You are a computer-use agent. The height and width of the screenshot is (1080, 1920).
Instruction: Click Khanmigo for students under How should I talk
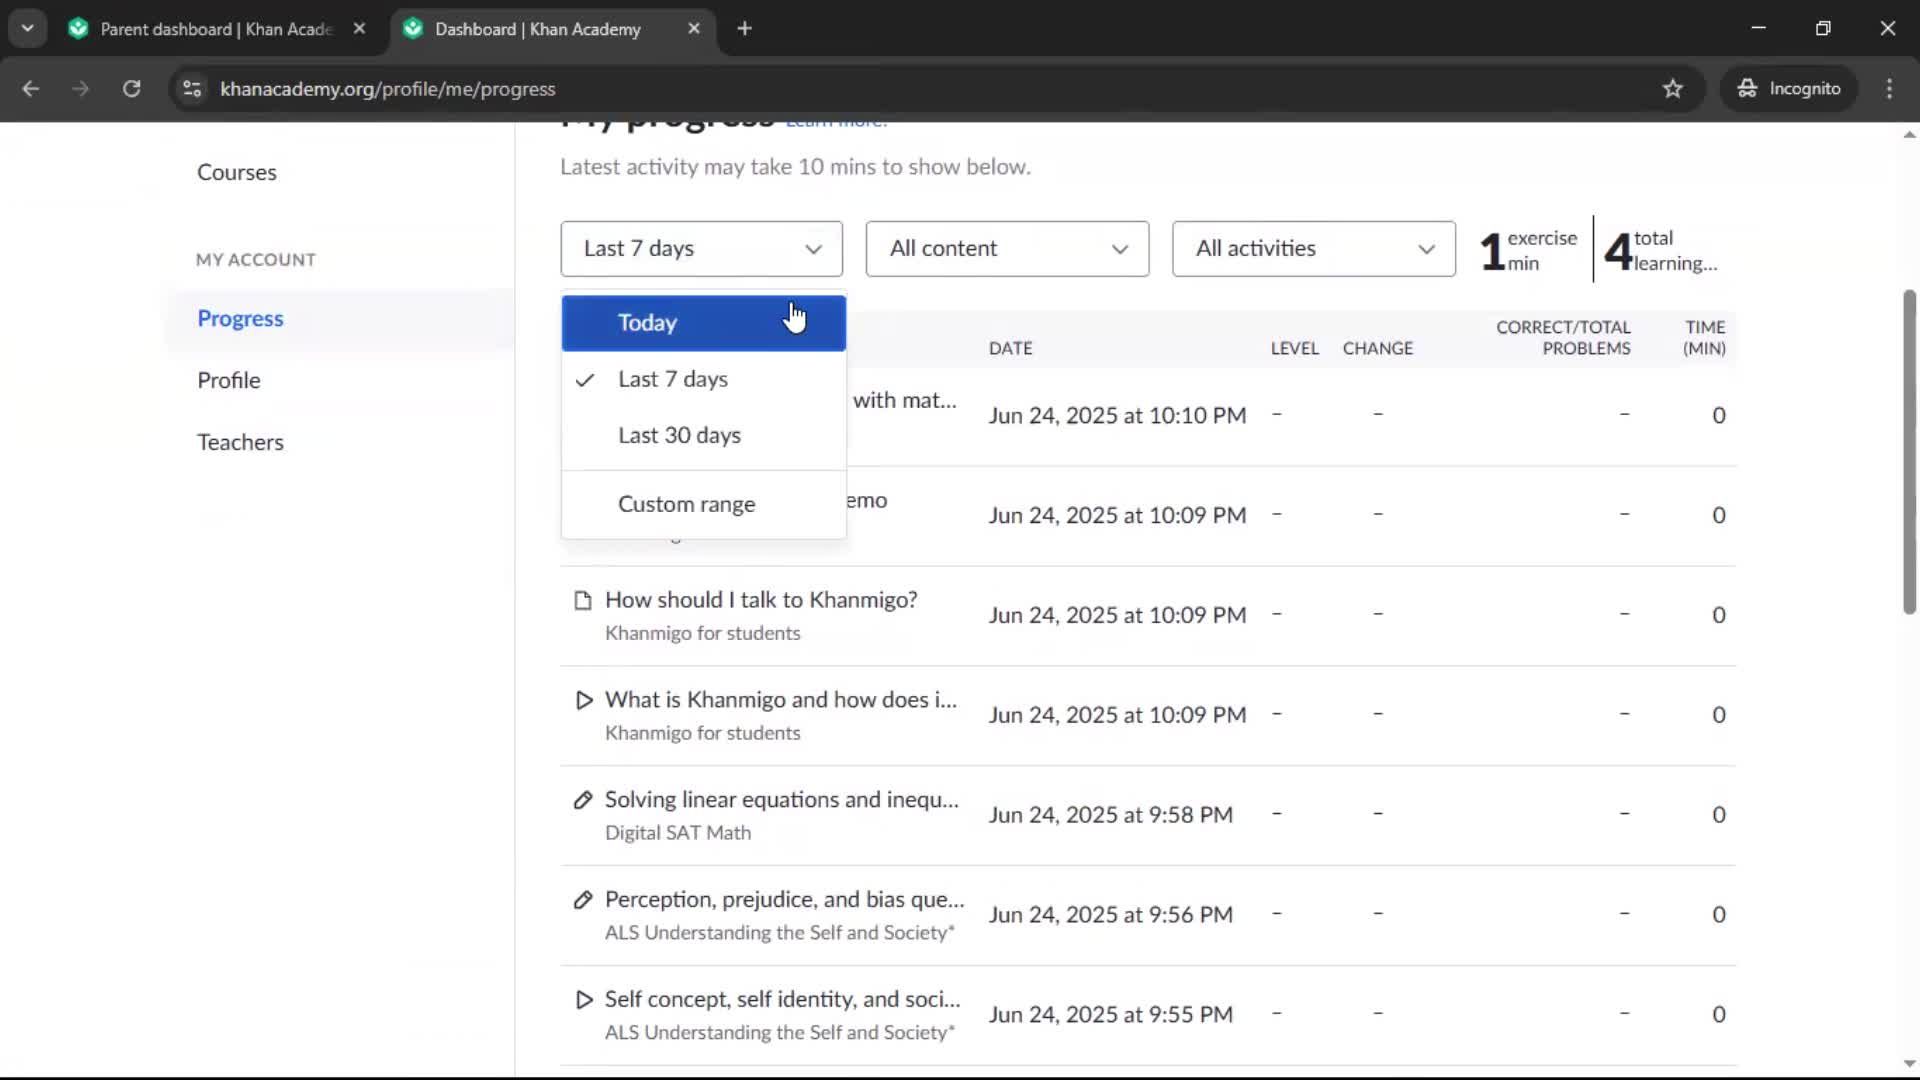click(x=703, y=634)
